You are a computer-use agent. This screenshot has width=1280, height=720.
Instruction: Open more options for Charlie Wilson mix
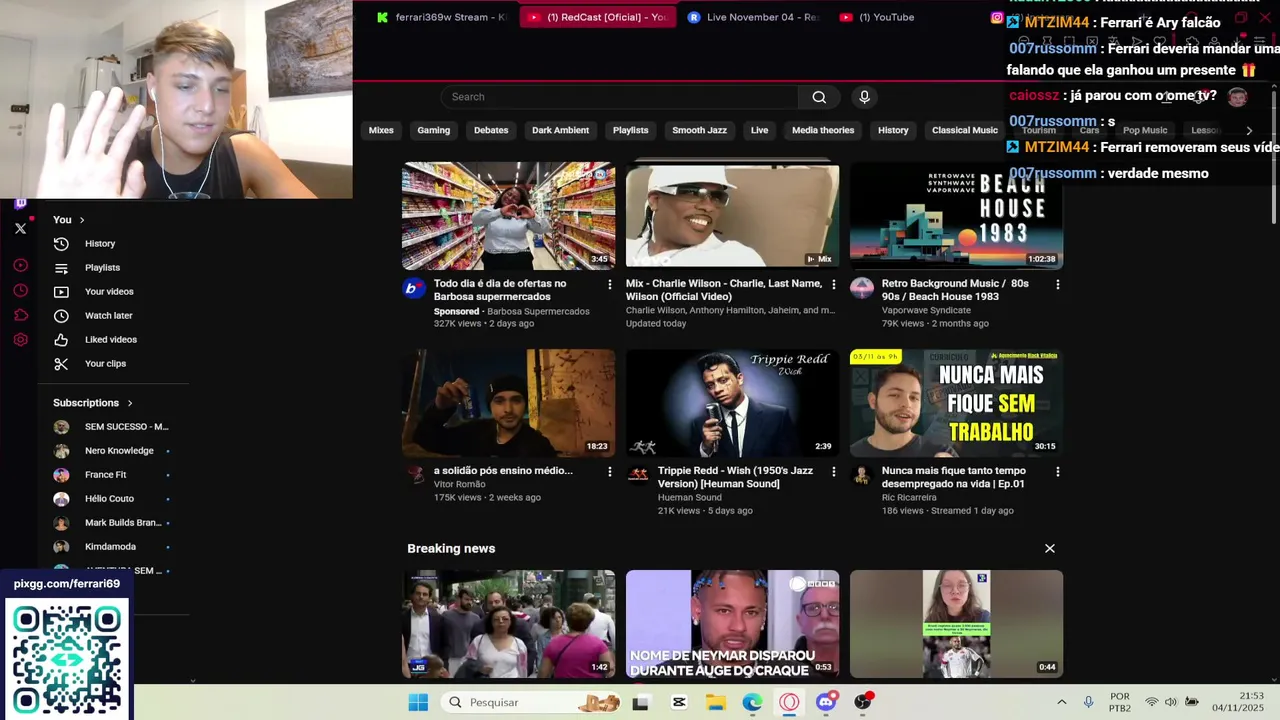tap(834, 285)
